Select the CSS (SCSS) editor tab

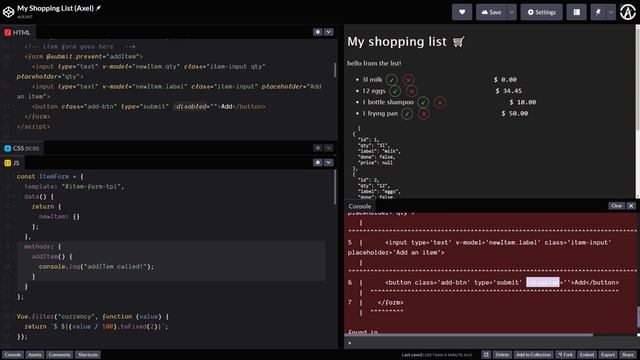click(22, 148)
